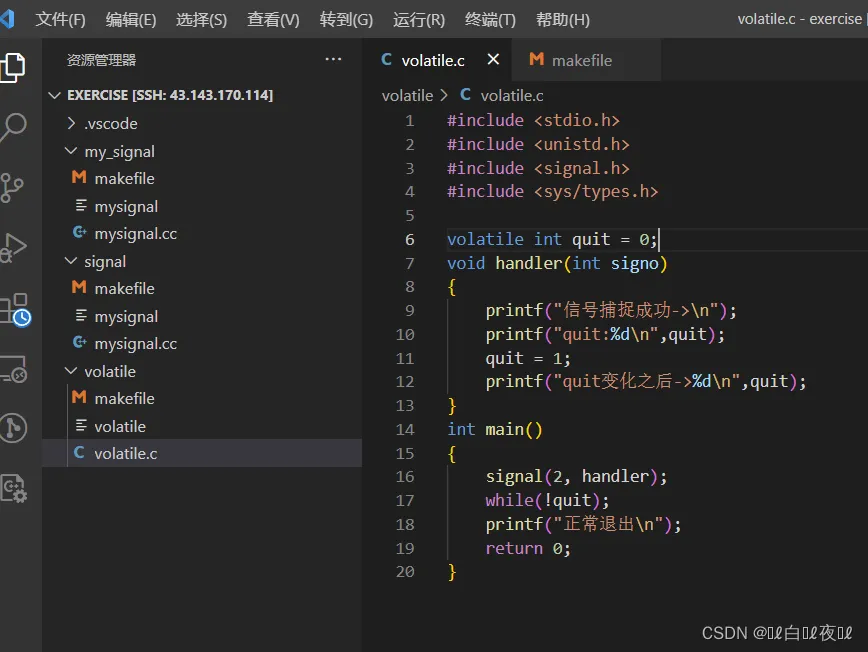Screen dimensions: 868x652
Task: Switch to the makefile editor tab
Action: point(581,60)
